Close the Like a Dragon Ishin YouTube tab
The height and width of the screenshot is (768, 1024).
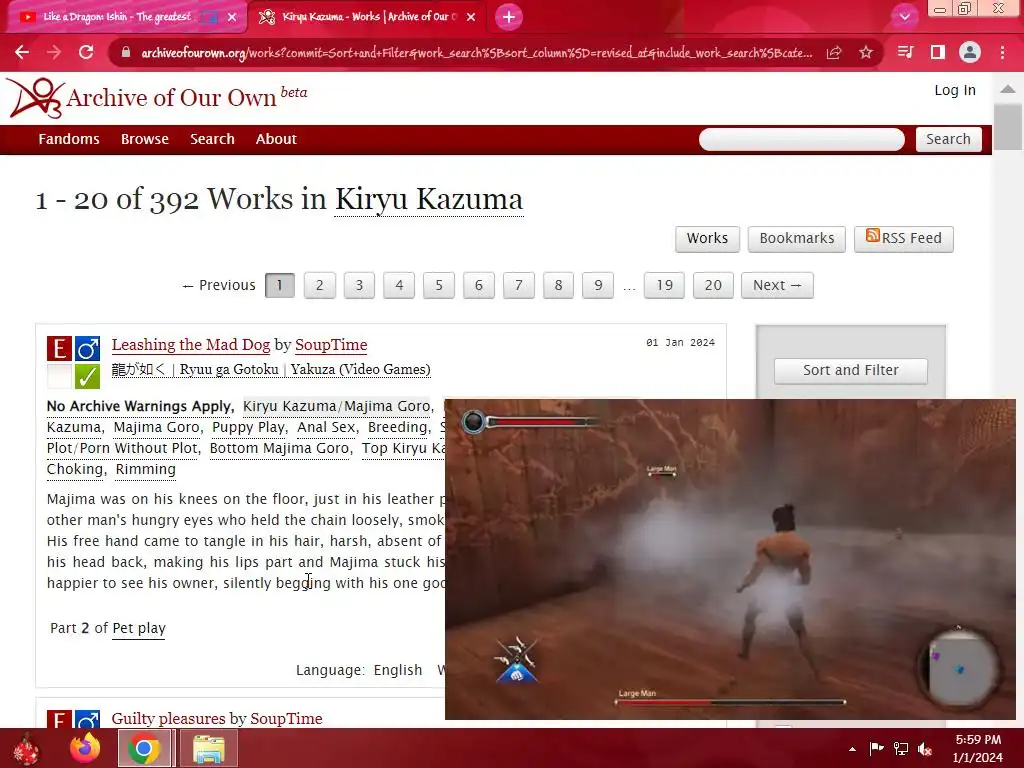tap(232, 18)
